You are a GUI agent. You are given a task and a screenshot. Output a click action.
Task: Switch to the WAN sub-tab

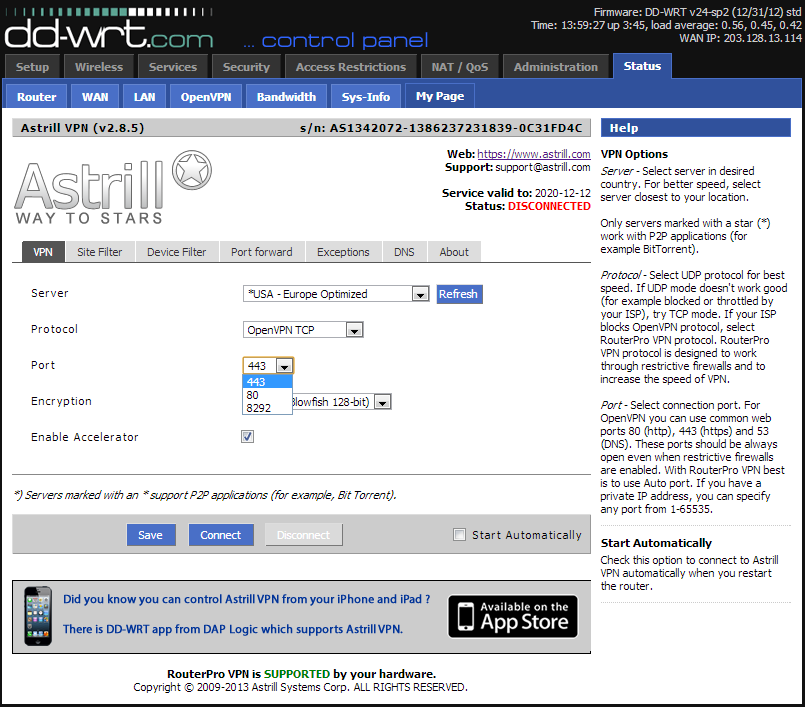pos(95,97)
